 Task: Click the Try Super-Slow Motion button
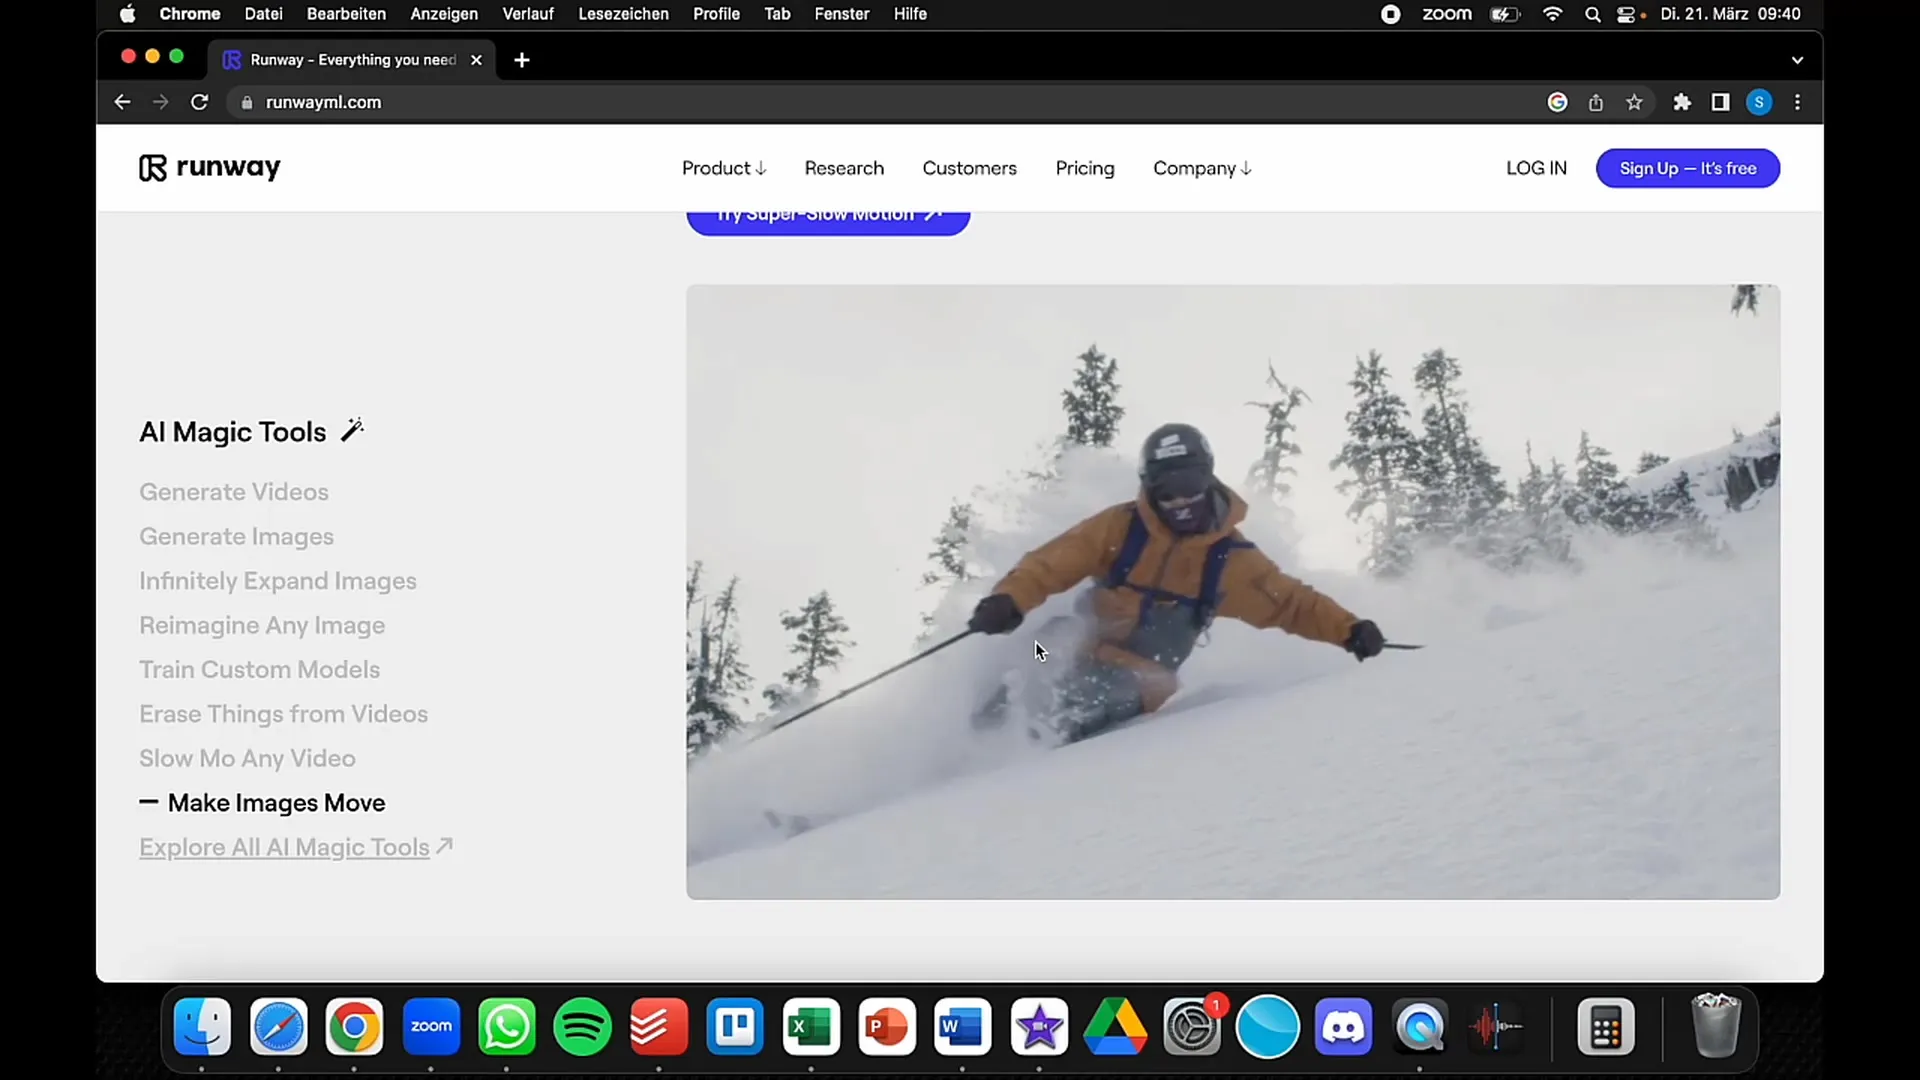(x=827, y=215)
